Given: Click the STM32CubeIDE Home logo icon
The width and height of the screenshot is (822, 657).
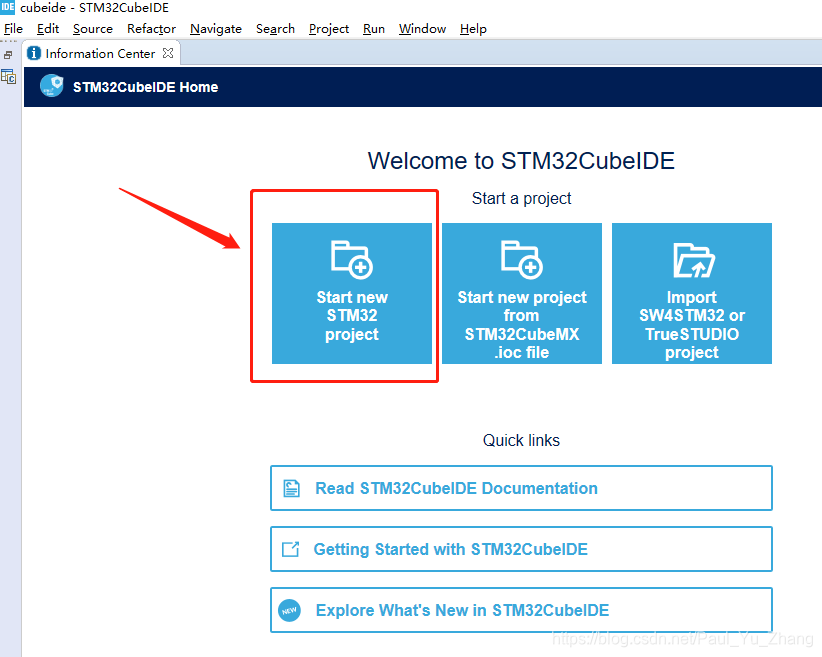Looking at the screenshot, I should 51,86.
